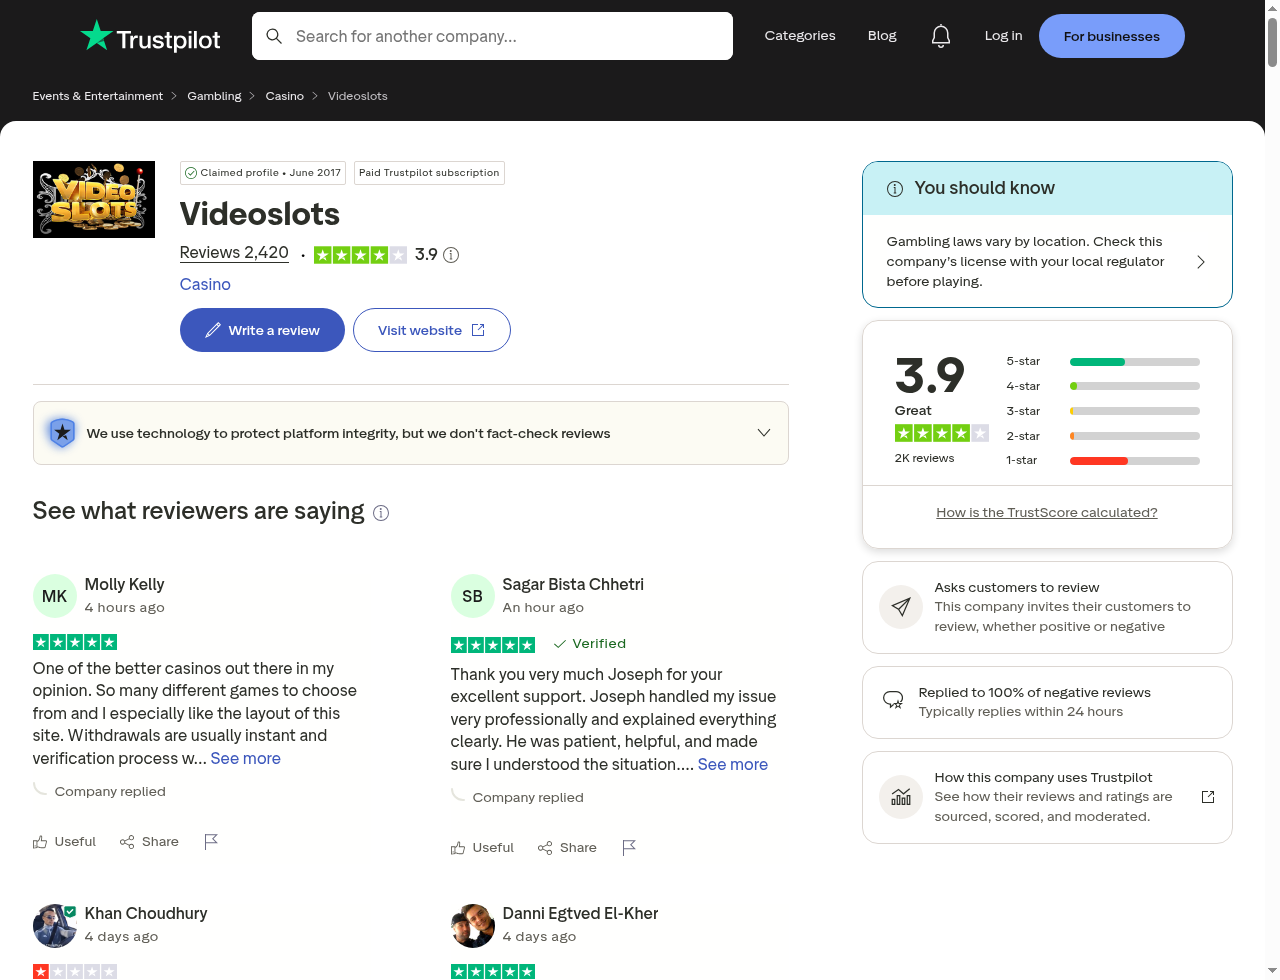This screenshot has height=980, width=1280.
Task: Expand the platform integrity notice chevron
Action: (764, 433)
